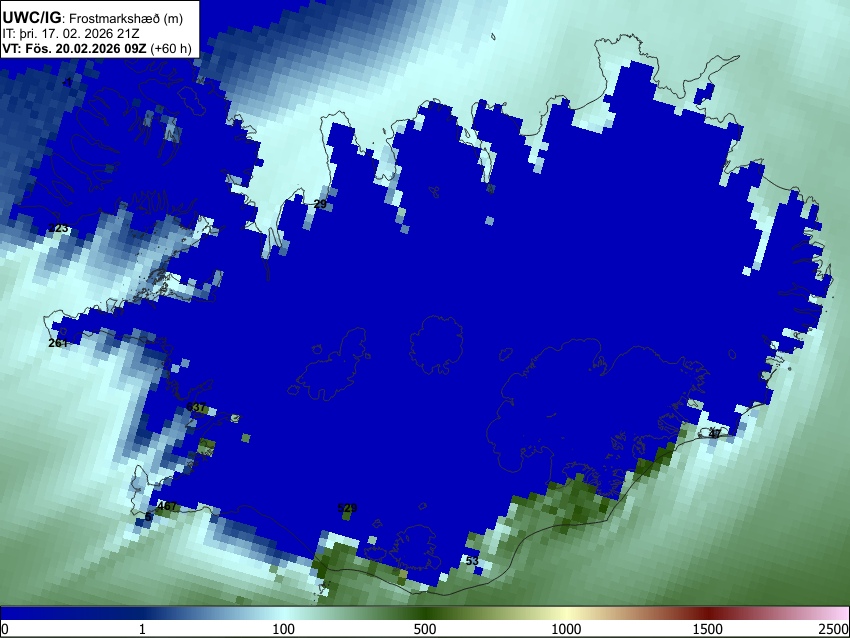Screen dimensions: 850x638
Task: Click the map value '529' in south Iceland
Action: pyautogui.click(x=347, y=508)
